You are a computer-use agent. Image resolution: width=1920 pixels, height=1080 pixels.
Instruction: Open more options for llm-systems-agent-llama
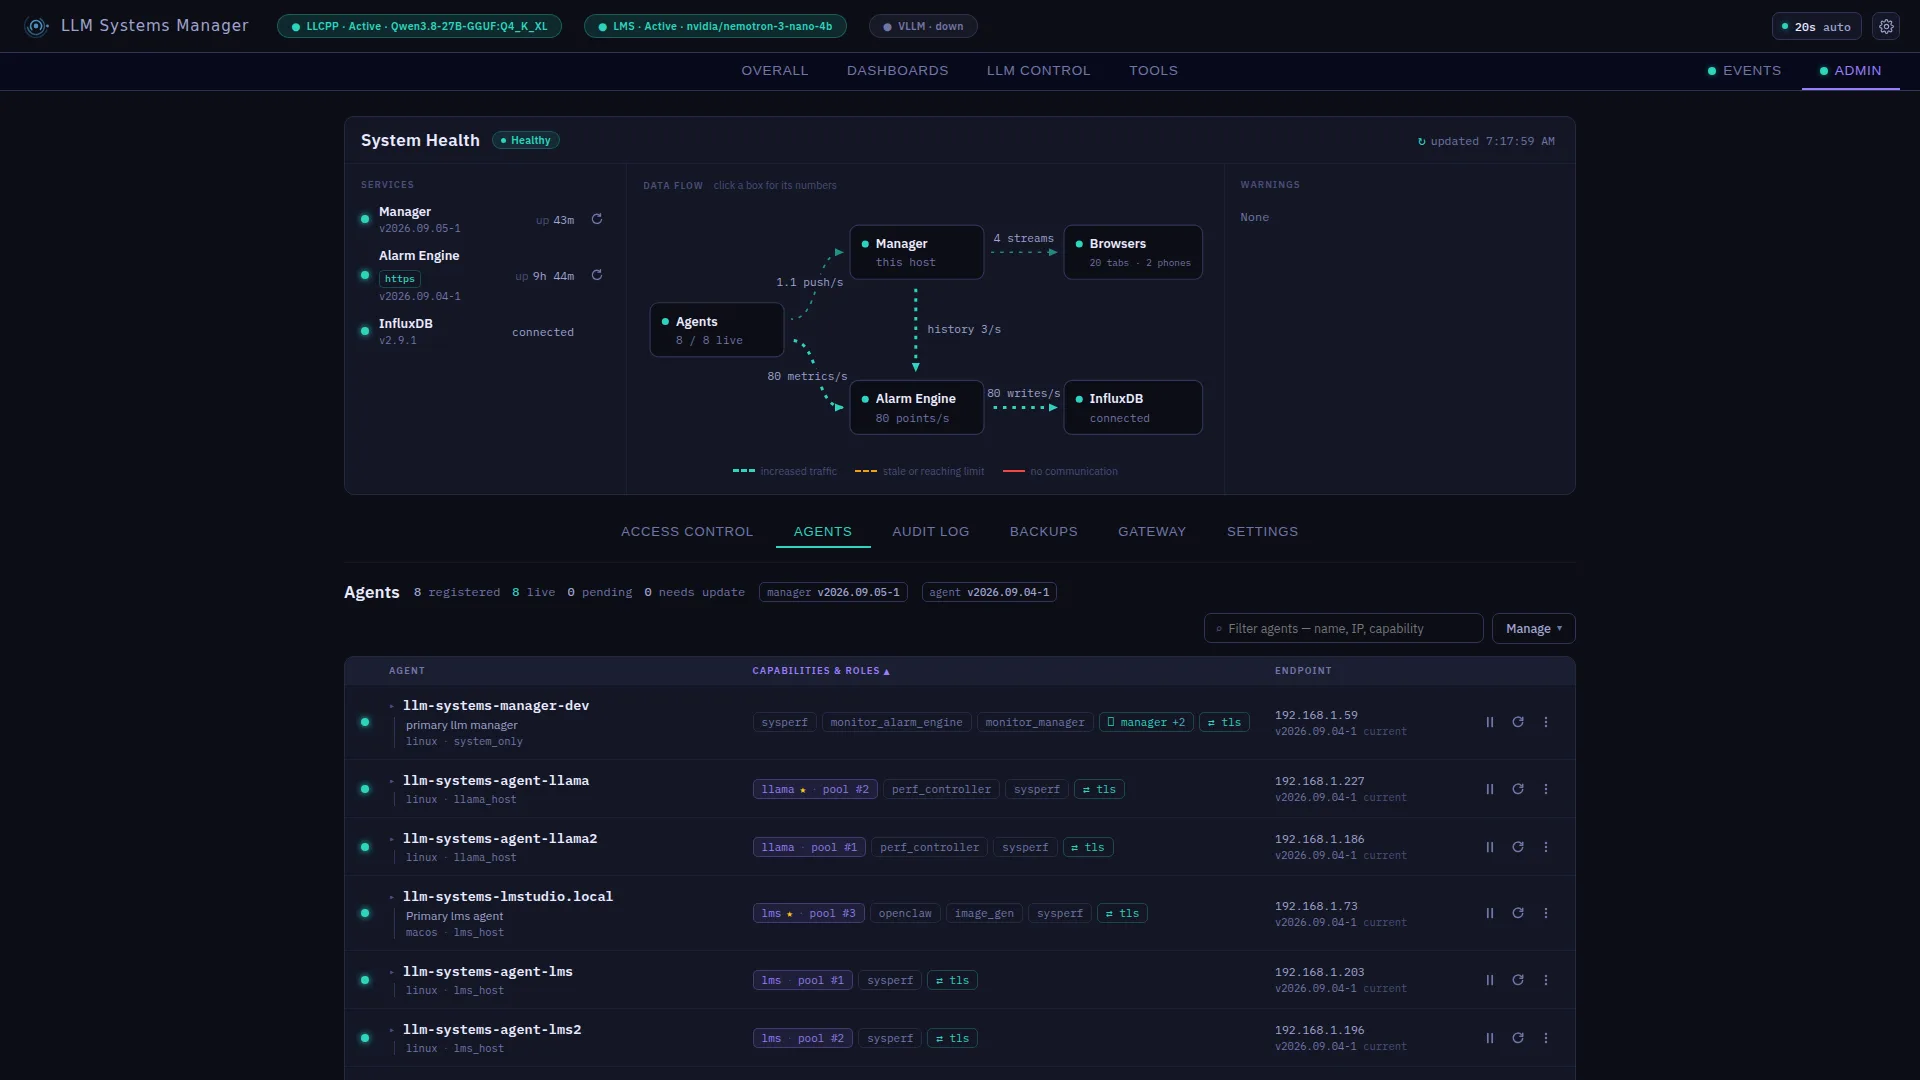[1546, 789]
